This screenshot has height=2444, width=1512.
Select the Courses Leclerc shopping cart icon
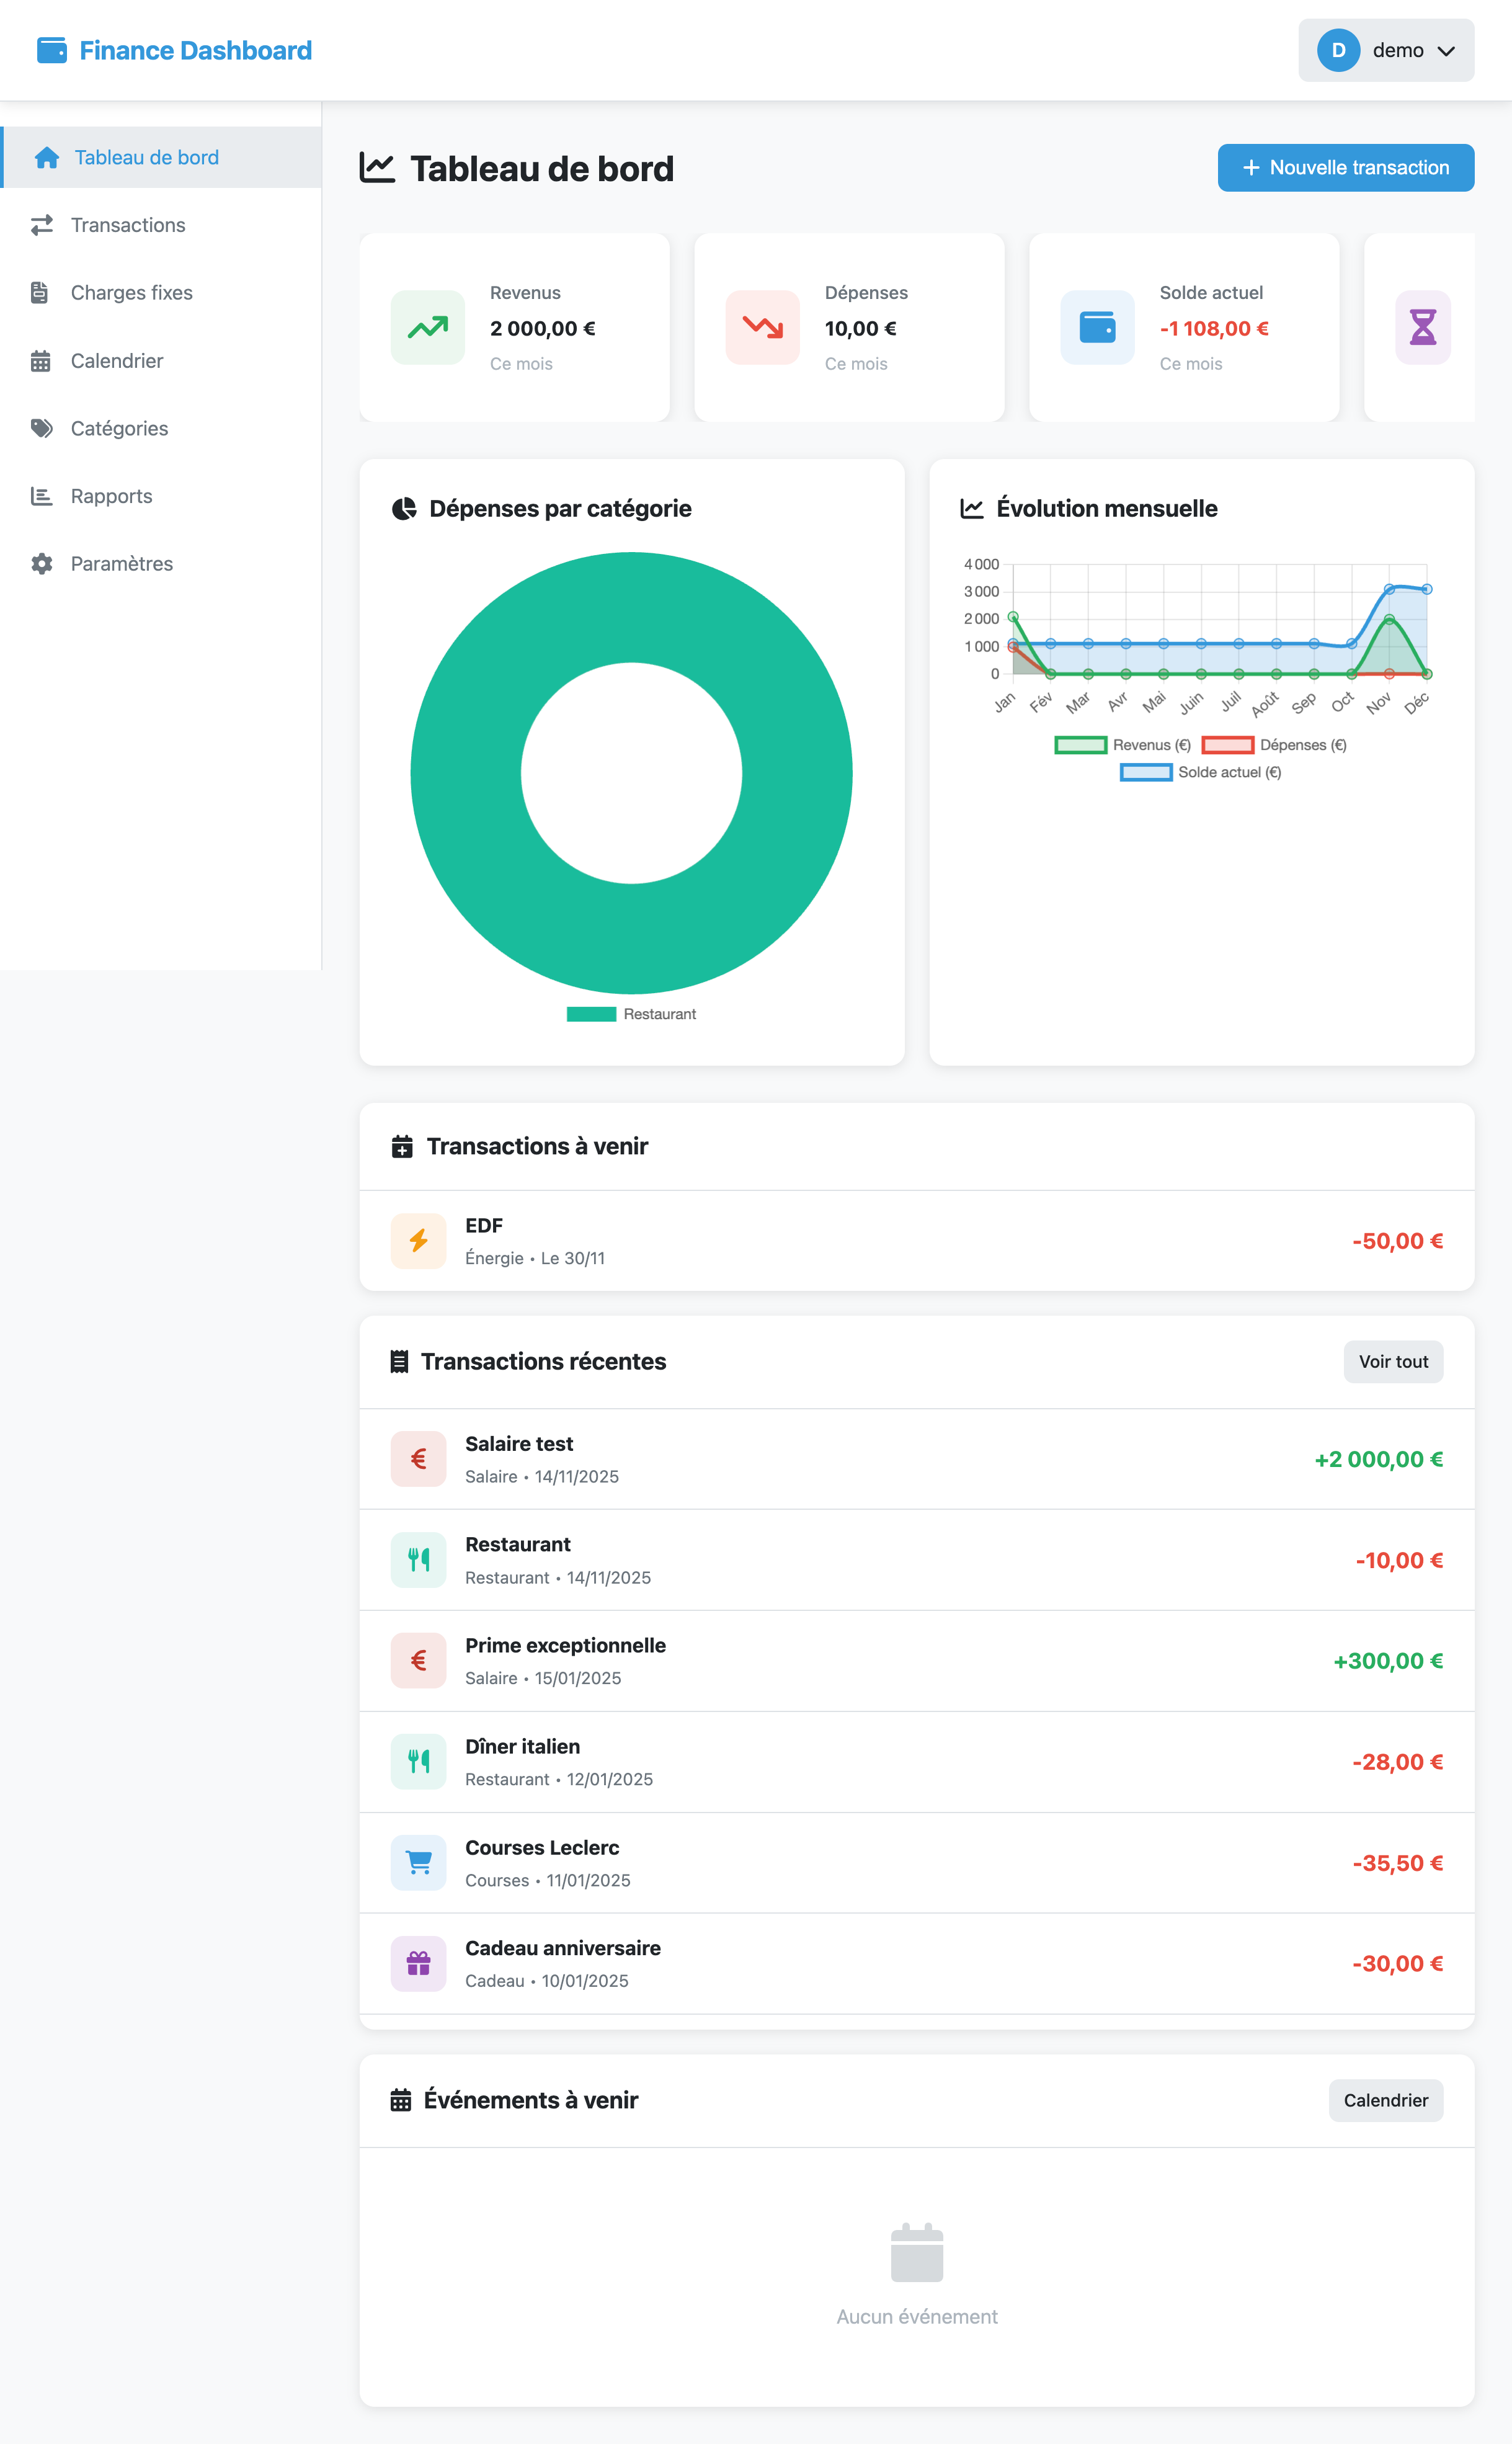(418, 1862)
